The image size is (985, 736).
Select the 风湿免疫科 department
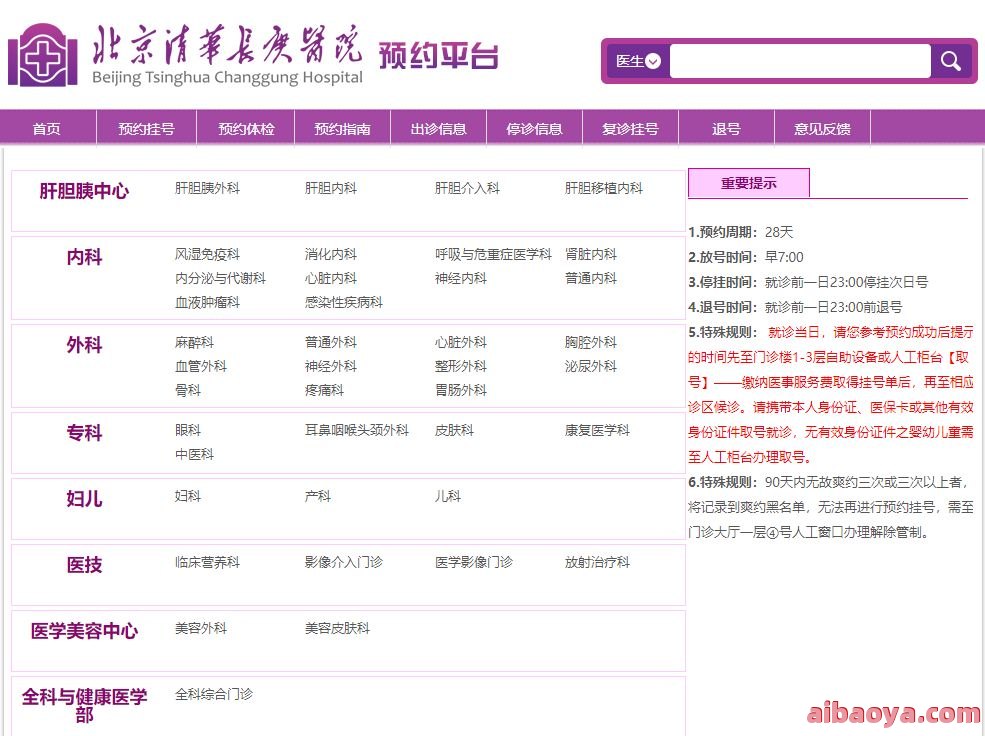click(207, 254)
